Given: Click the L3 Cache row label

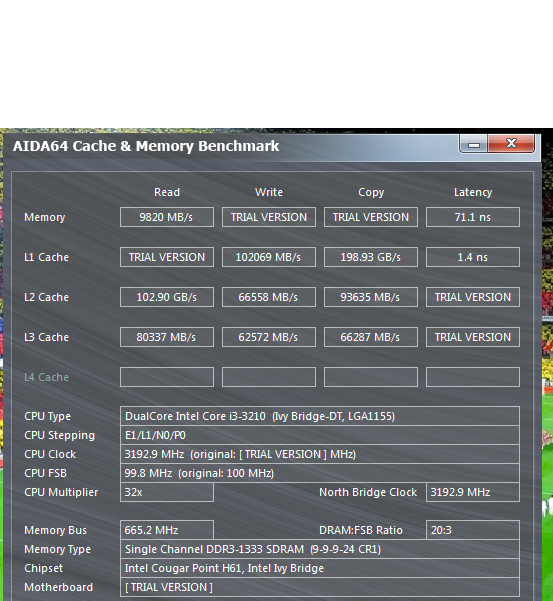Looking at the screenshot, I should [x=46, y=337].
